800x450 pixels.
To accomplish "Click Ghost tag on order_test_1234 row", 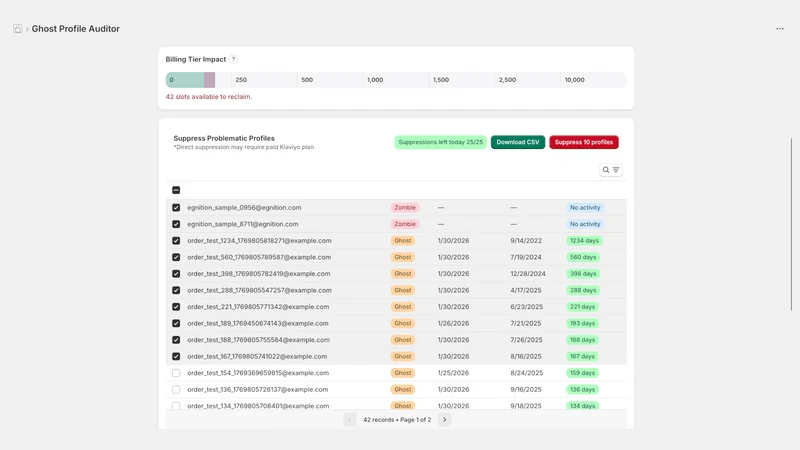I will (x=403, y=241).
